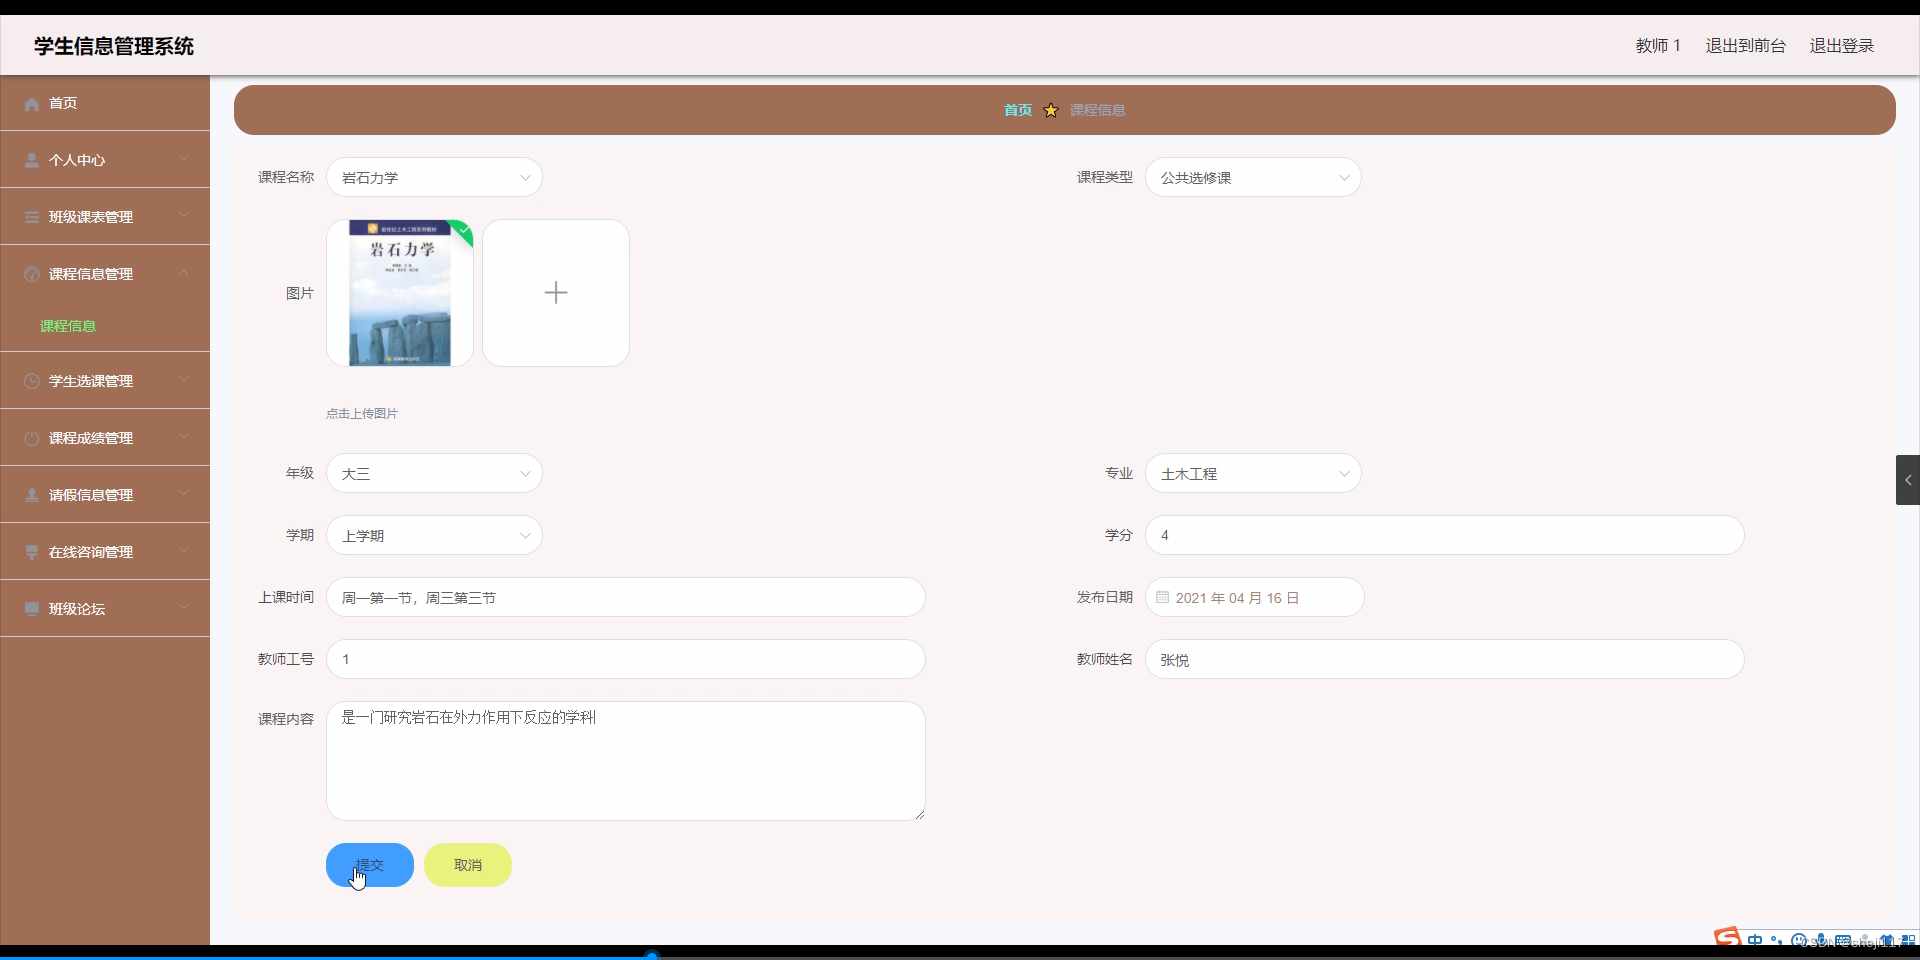The image size is (1920, 960).
Task: Click the plus tile to add another image
Action: pos(556,292)
